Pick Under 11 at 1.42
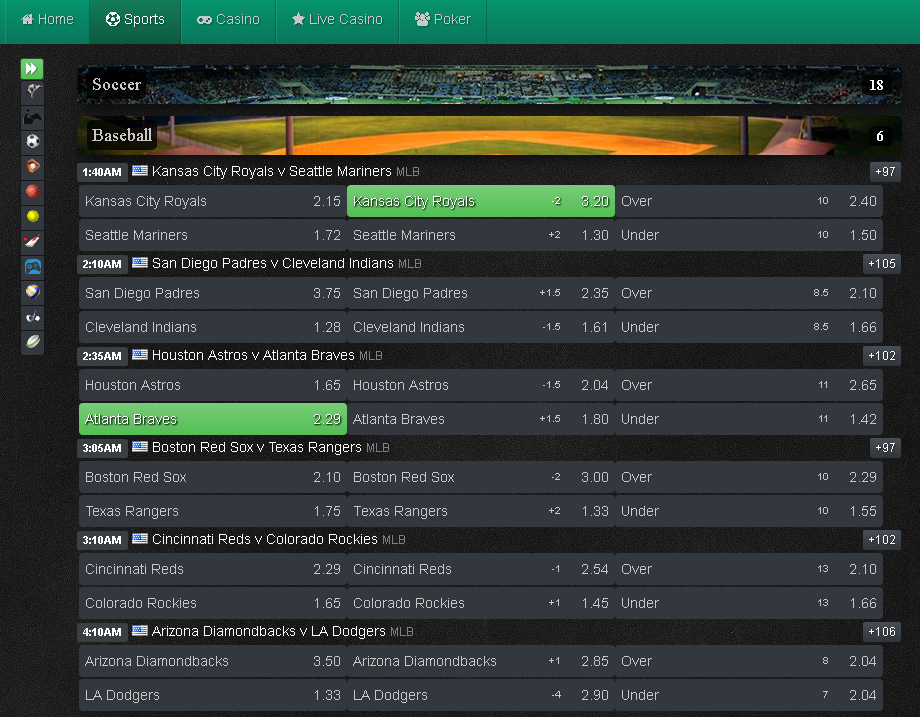920x717 pixels. pyautogui.click(x=749, y=419)
